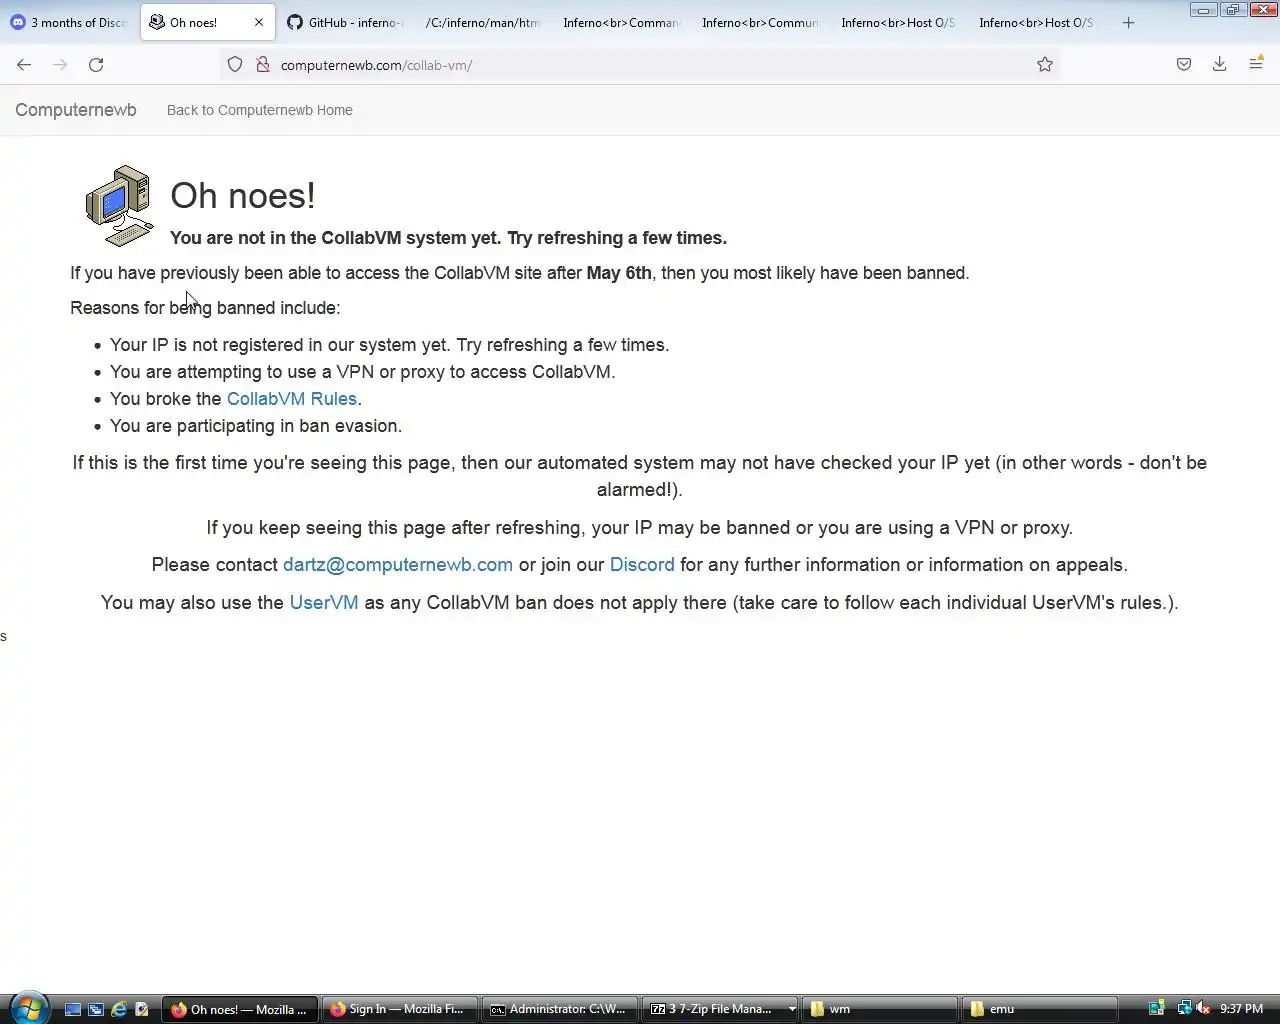Switch to 'Administrator: C:\W...' taskbar window
The image size is (1280, 1024).
(559, 1009)
